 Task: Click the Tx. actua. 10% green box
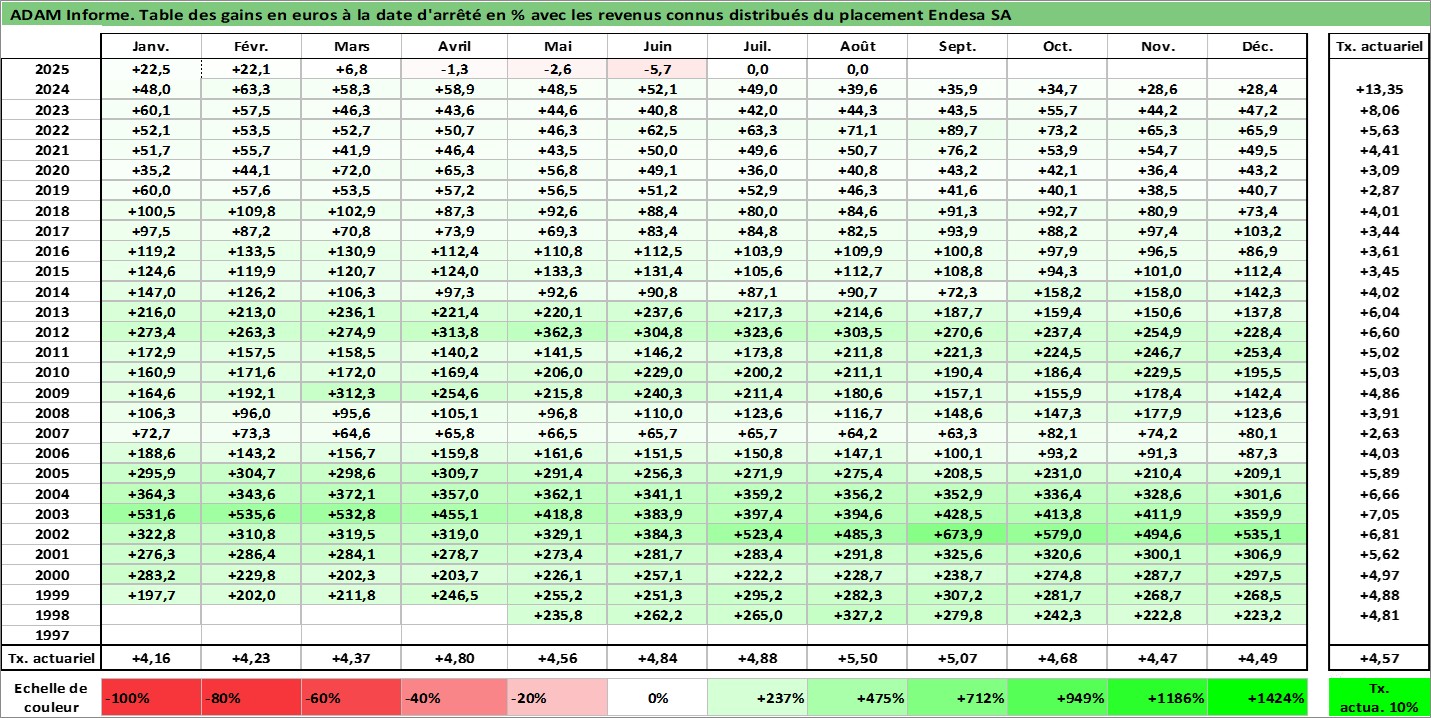(1378, 698)
